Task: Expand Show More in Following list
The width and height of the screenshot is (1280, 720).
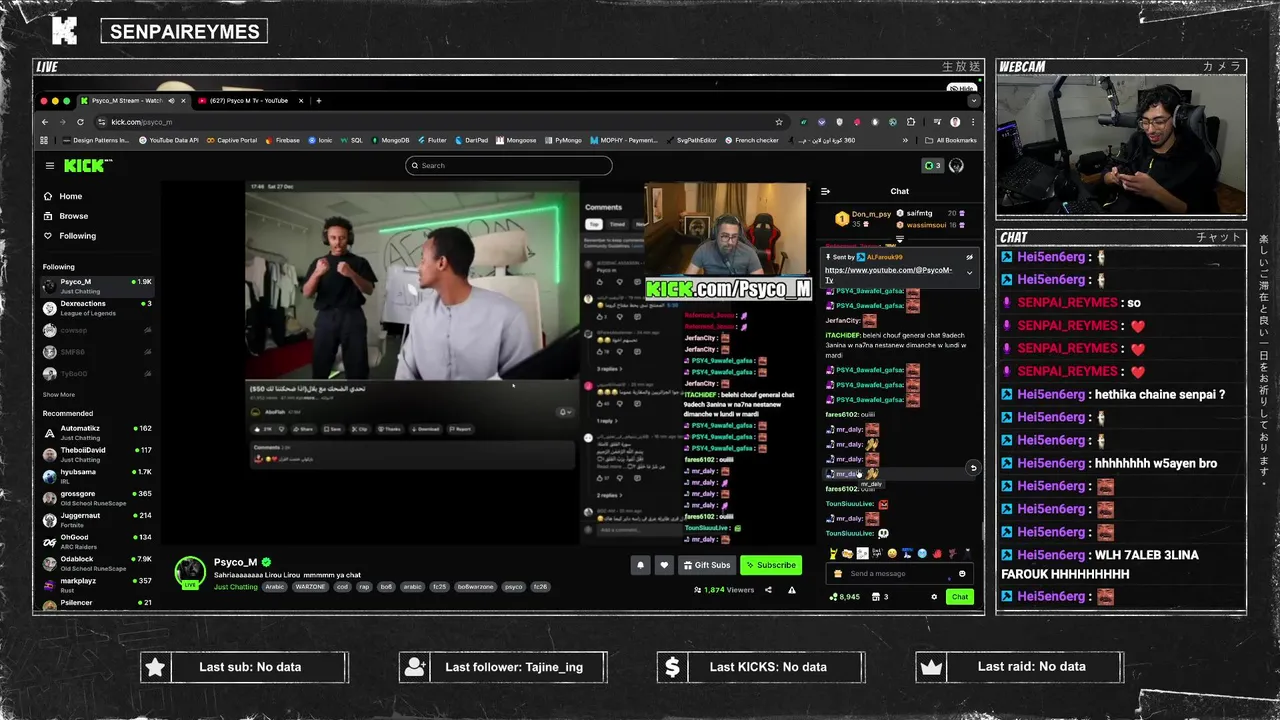Action: tap(59, 395)
